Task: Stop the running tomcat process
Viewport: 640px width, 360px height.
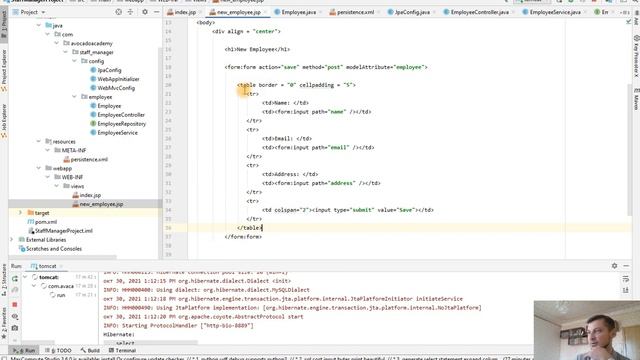Action: coord(15,304)
